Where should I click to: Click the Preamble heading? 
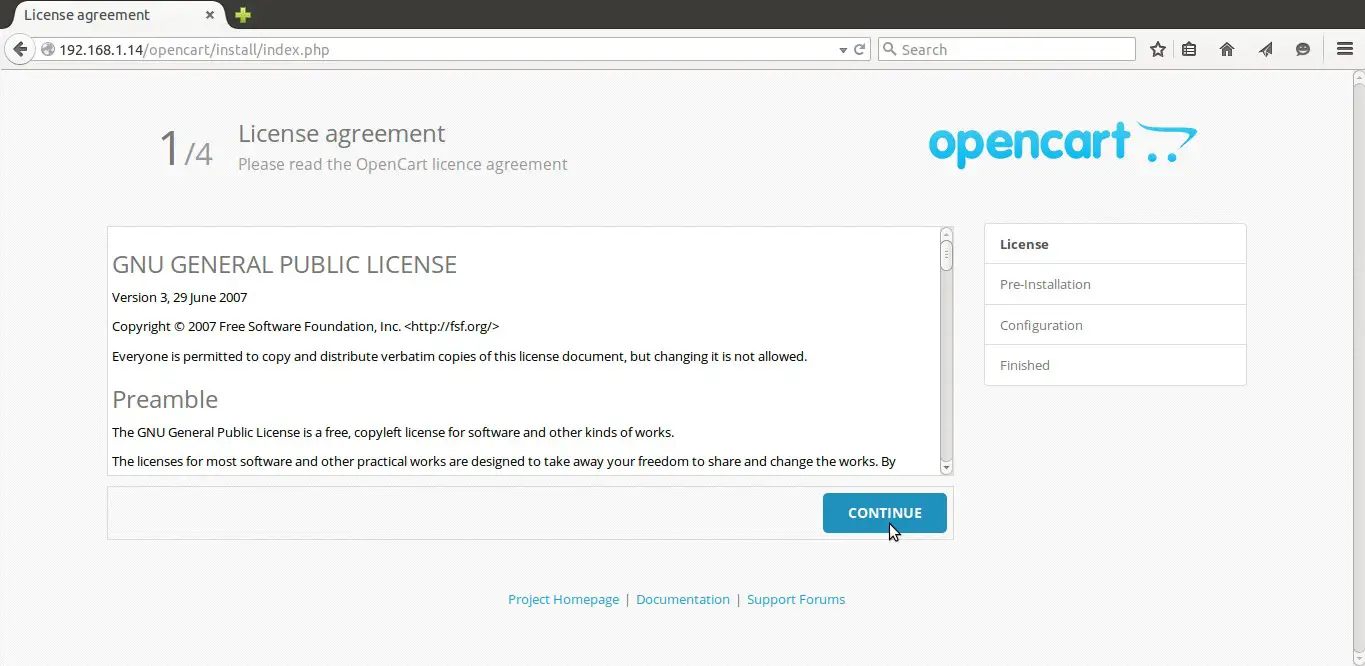(165, 399)
